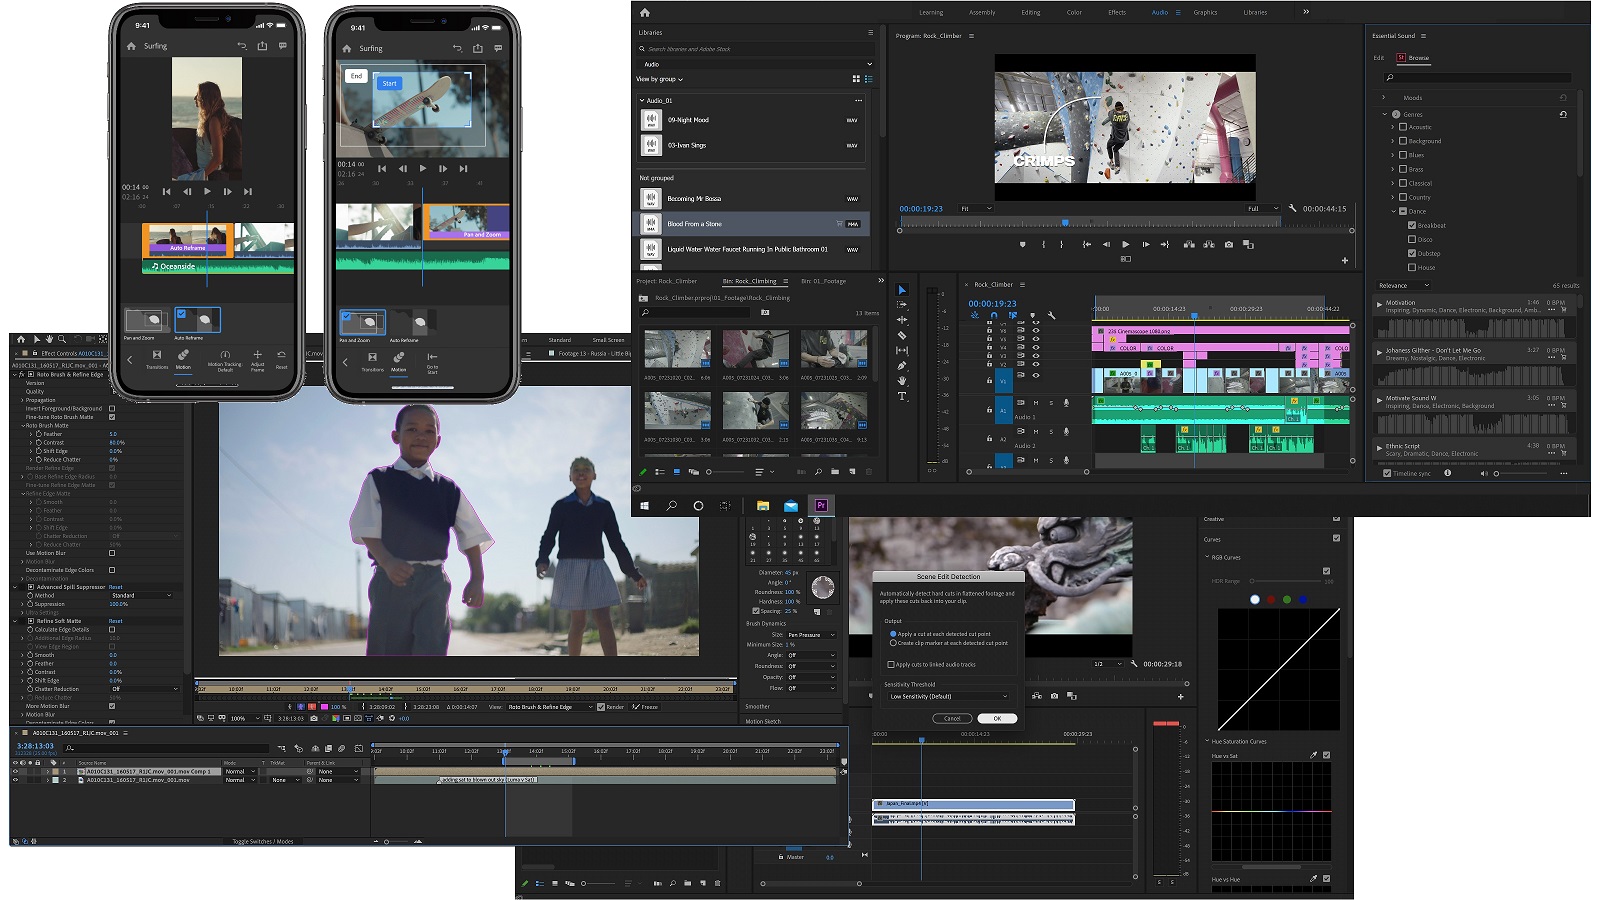Check the Breakbeat genre checkbox
Screen dimensions: 1600x900
tap(1412, 225)
